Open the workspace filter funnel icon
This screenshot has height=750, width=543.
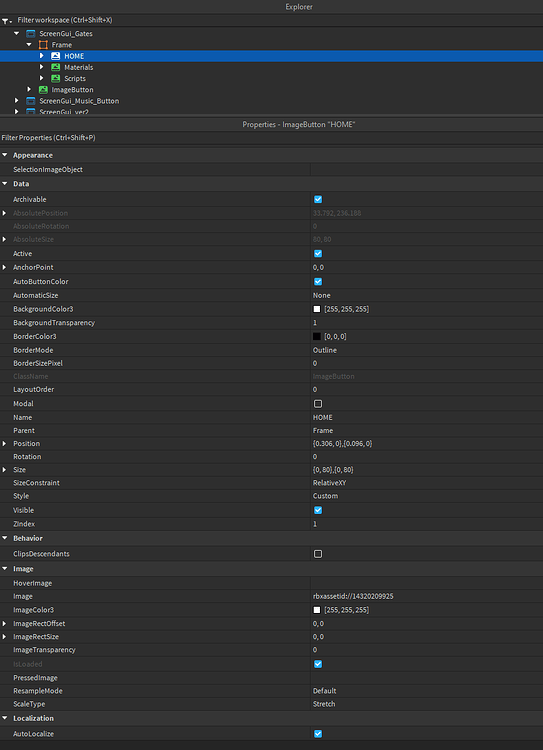pyautogui.click(x=6, y=21)
